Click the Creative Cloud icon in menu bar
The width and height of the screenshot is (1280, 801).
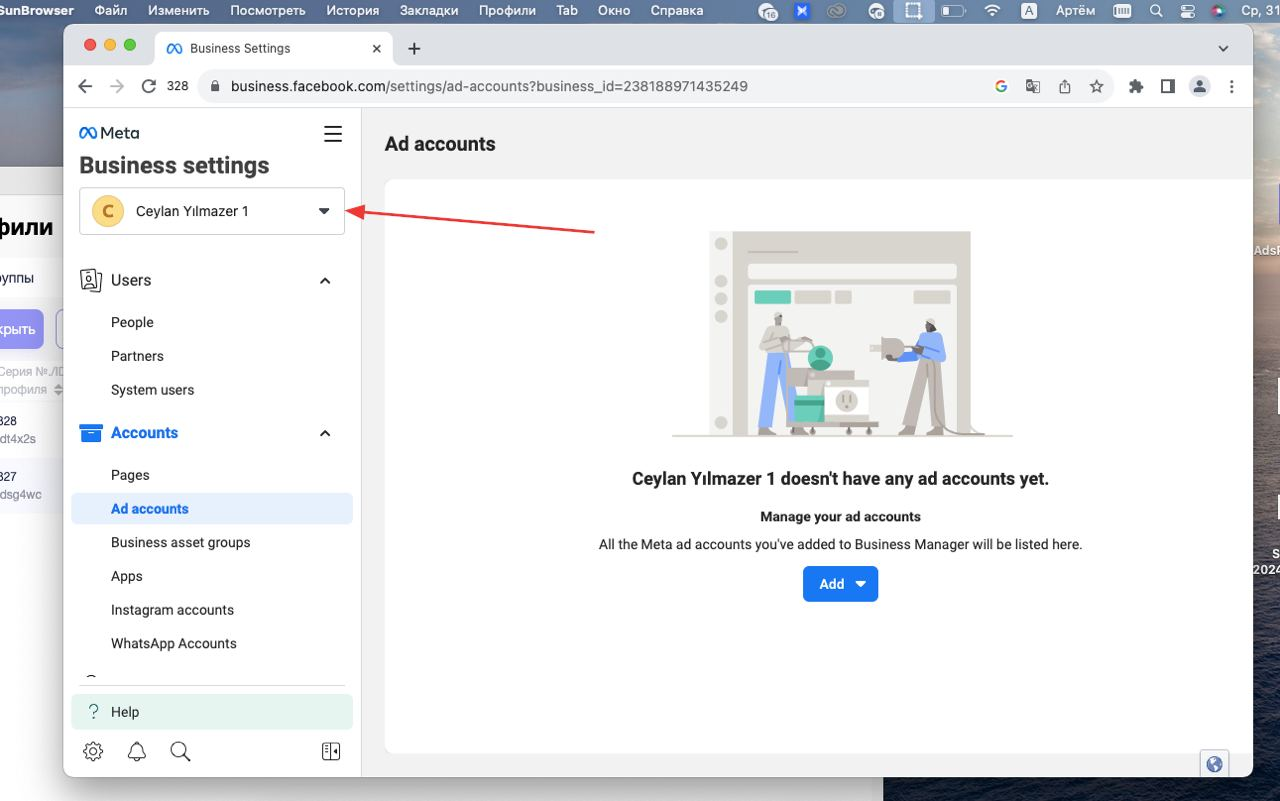coord(837,11)
